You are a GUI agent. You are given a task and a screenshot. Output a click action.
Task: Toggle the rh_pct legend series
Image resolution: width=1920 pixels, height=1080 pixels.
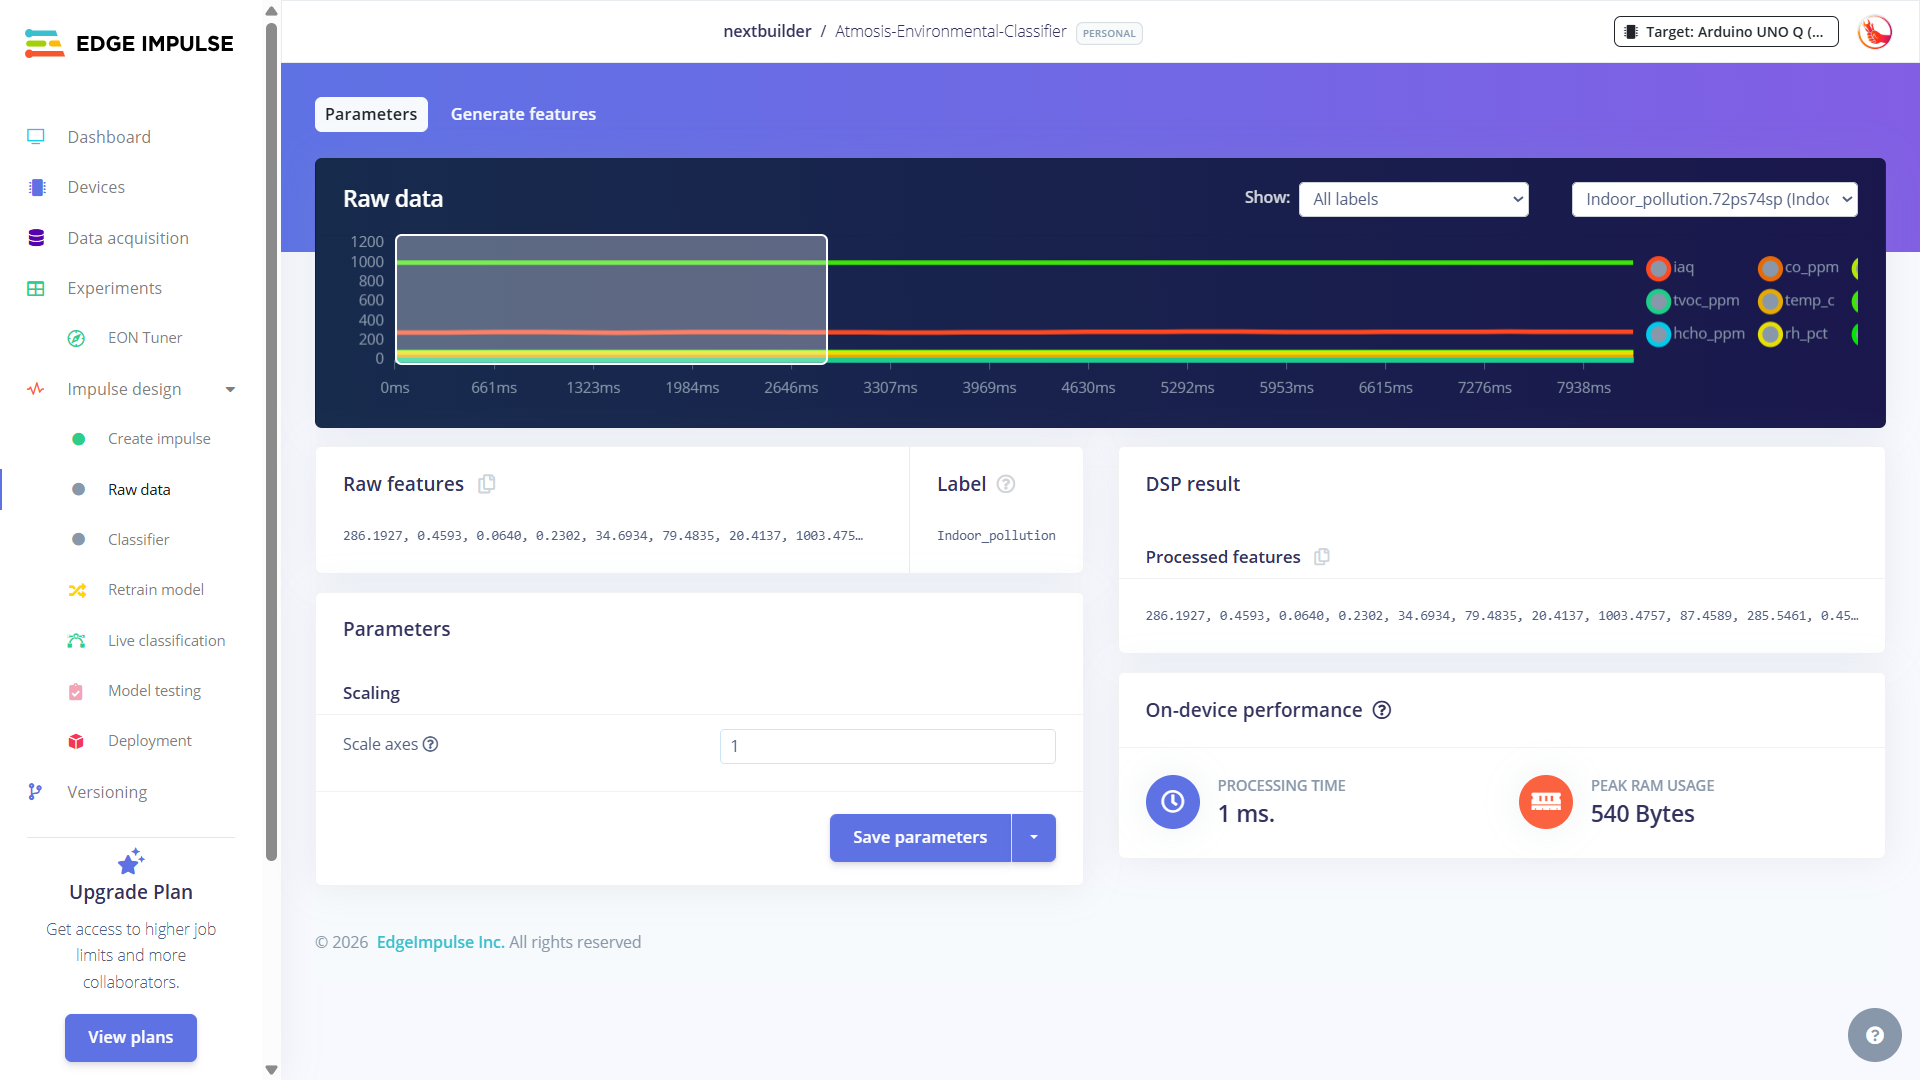tap(1793, 334)
